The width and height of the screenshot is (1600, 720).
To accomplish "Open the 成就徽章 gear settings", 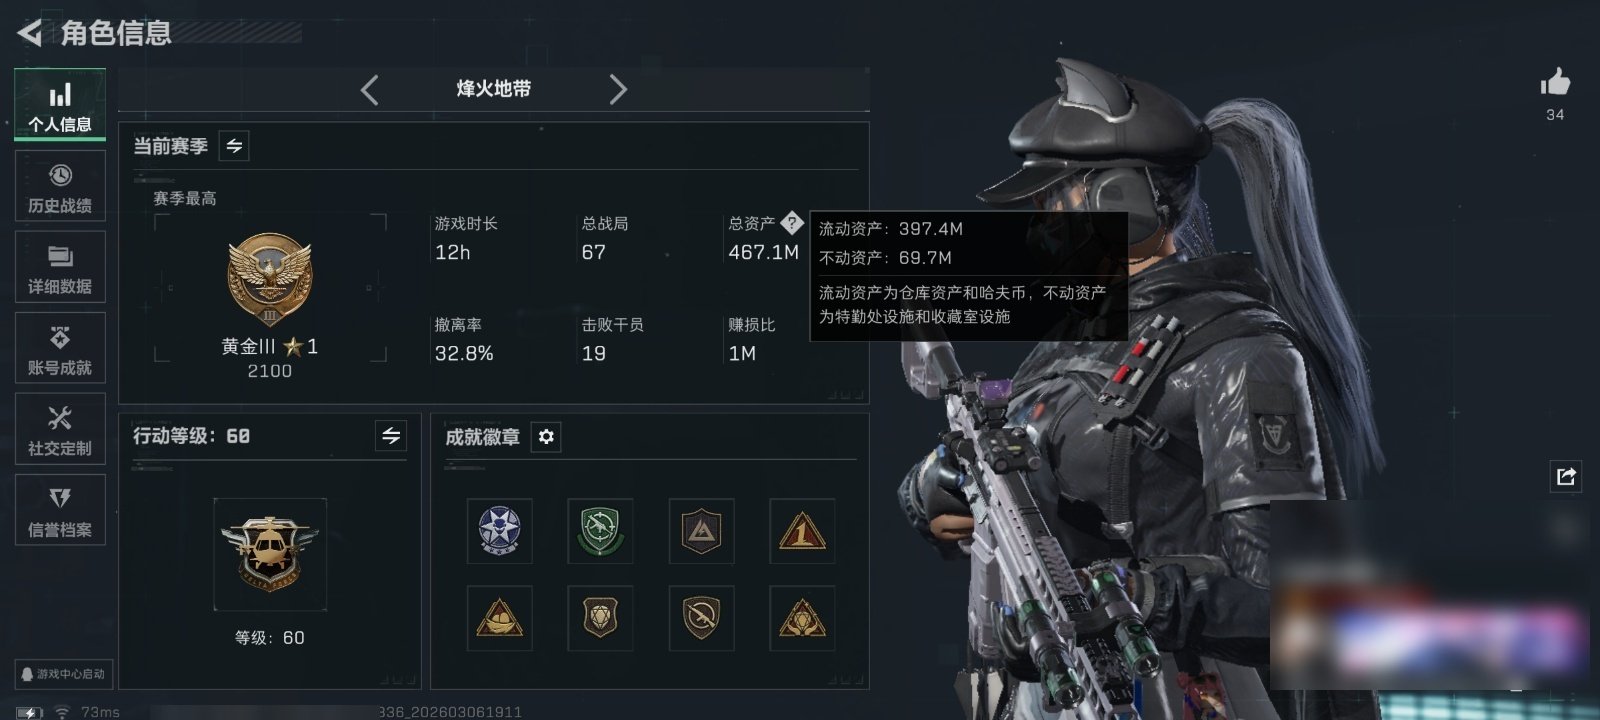I will [546, 437].
